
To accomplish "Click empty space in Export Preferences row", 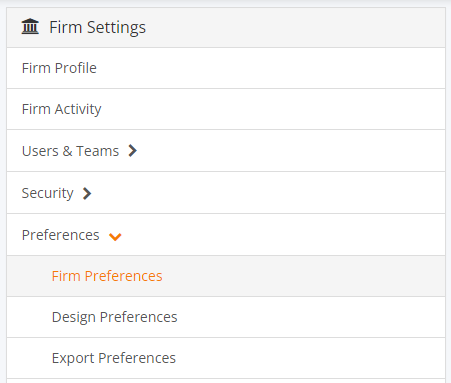I will coord(310,358).
